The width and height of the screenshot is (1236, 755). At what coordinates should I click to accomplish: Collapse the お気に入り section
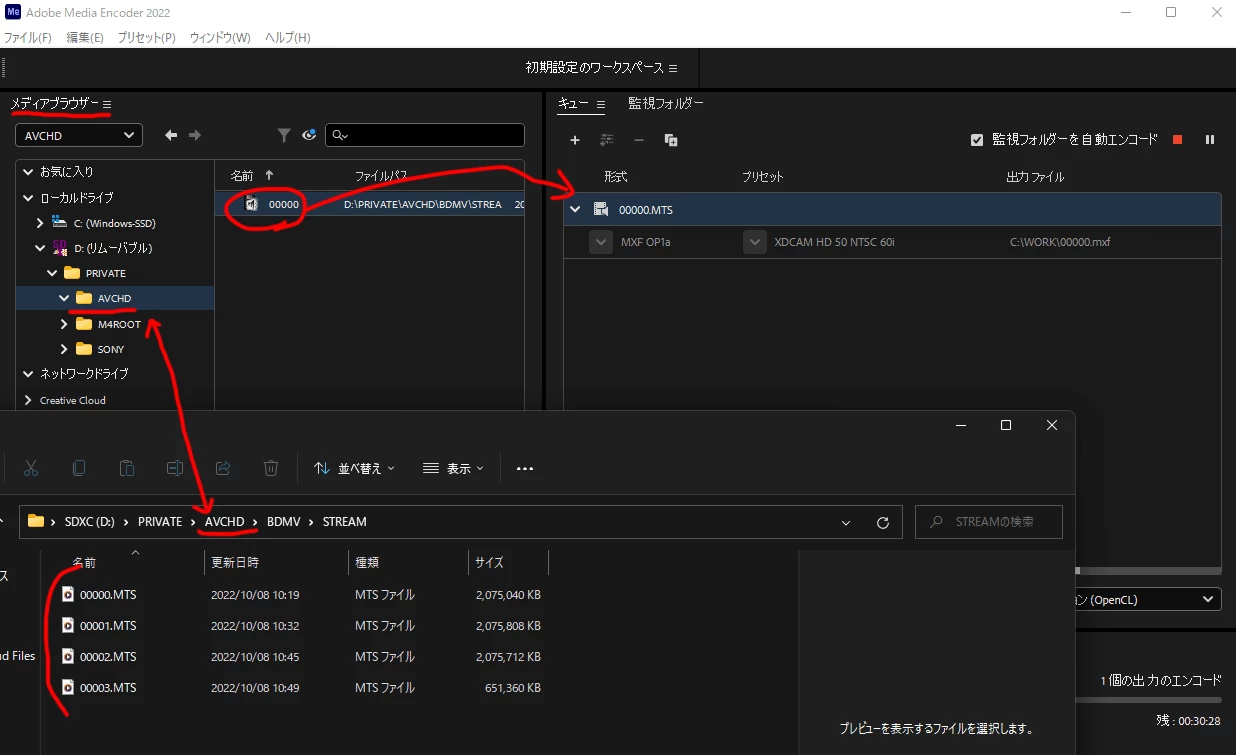click(28, 172)
